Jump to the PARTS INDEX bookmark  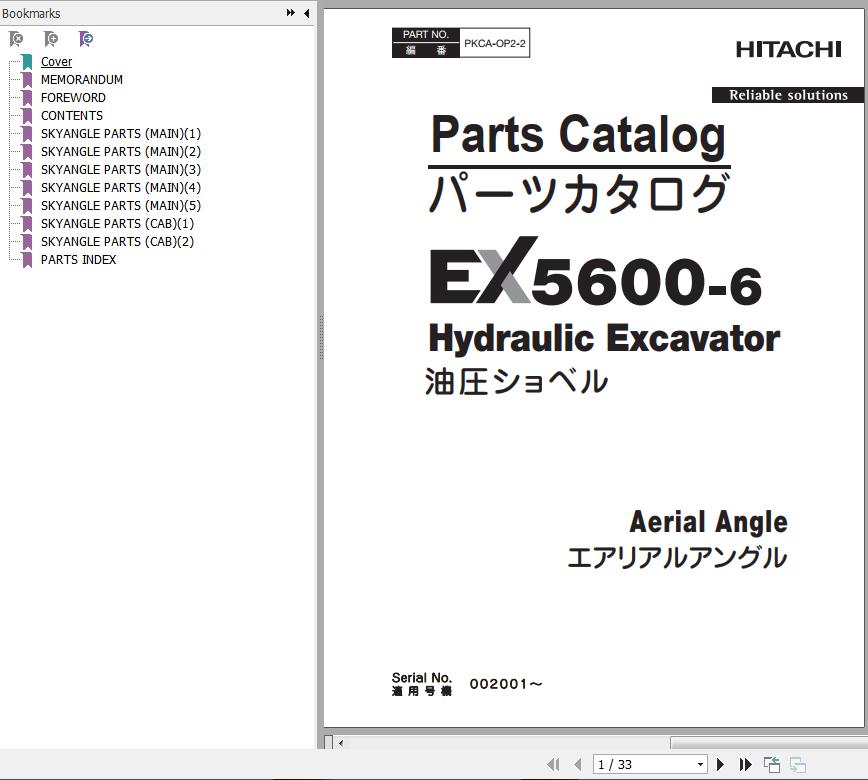pos(79,260)
